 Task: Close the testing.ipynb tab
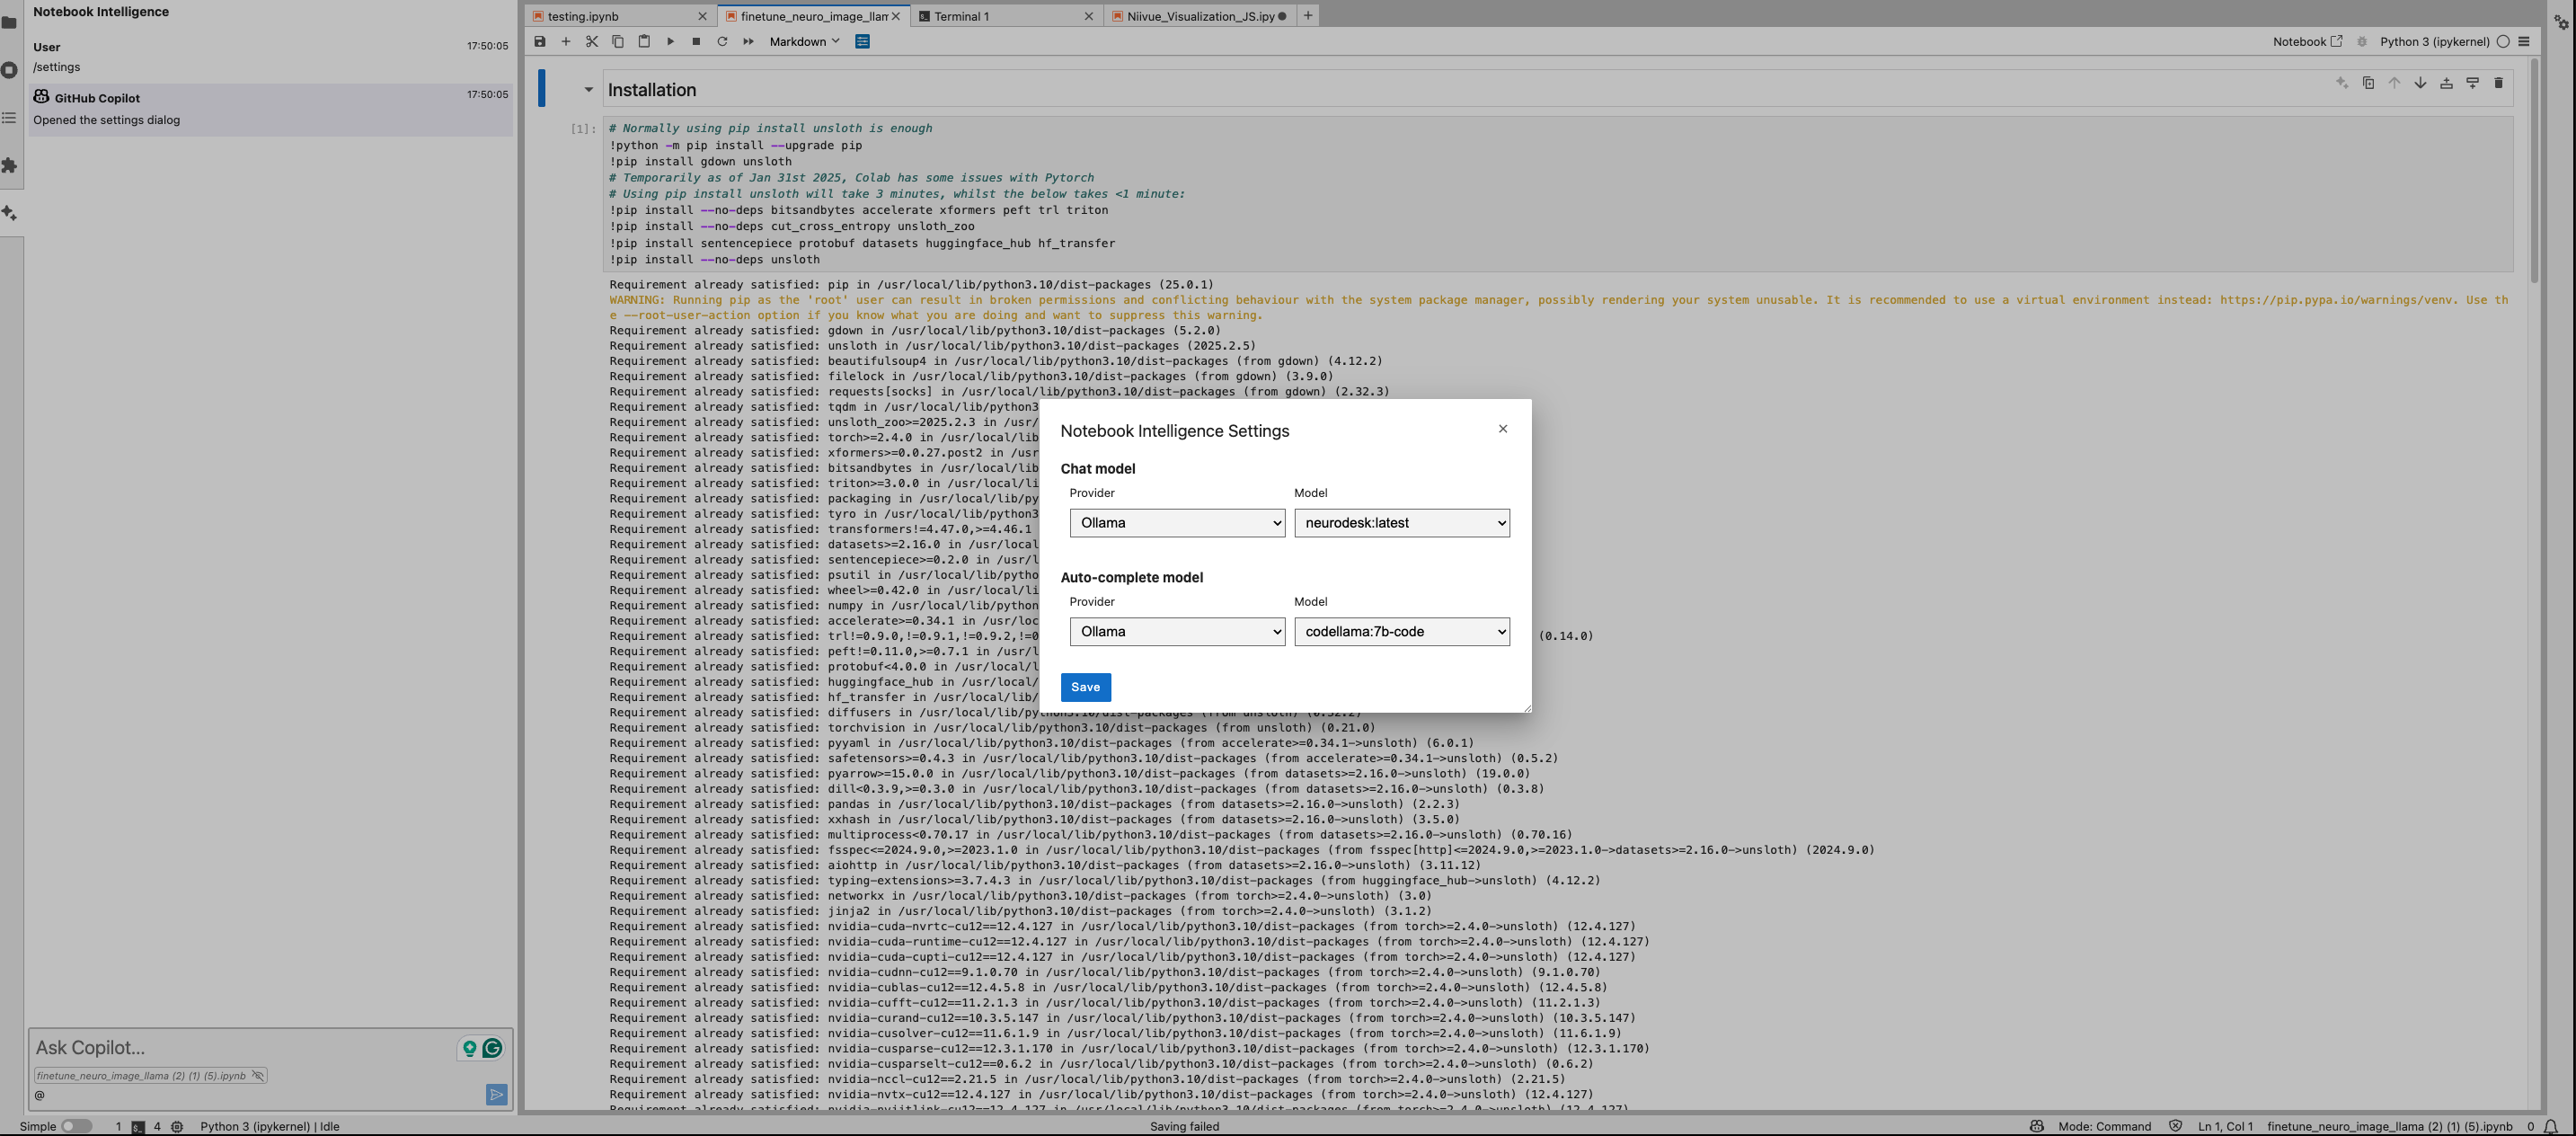pos(702,16)
